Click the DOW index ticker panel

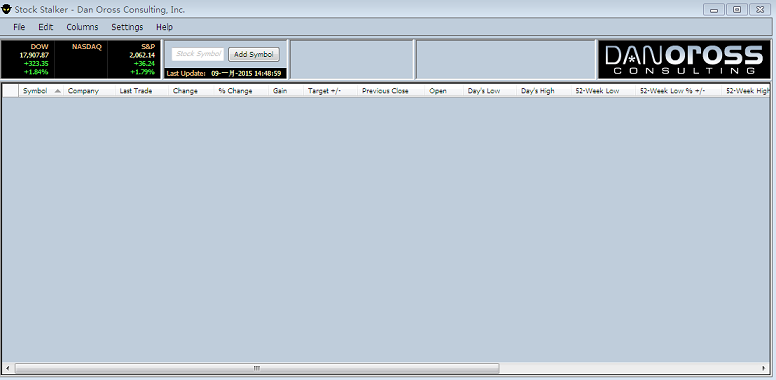pos(29,59)
